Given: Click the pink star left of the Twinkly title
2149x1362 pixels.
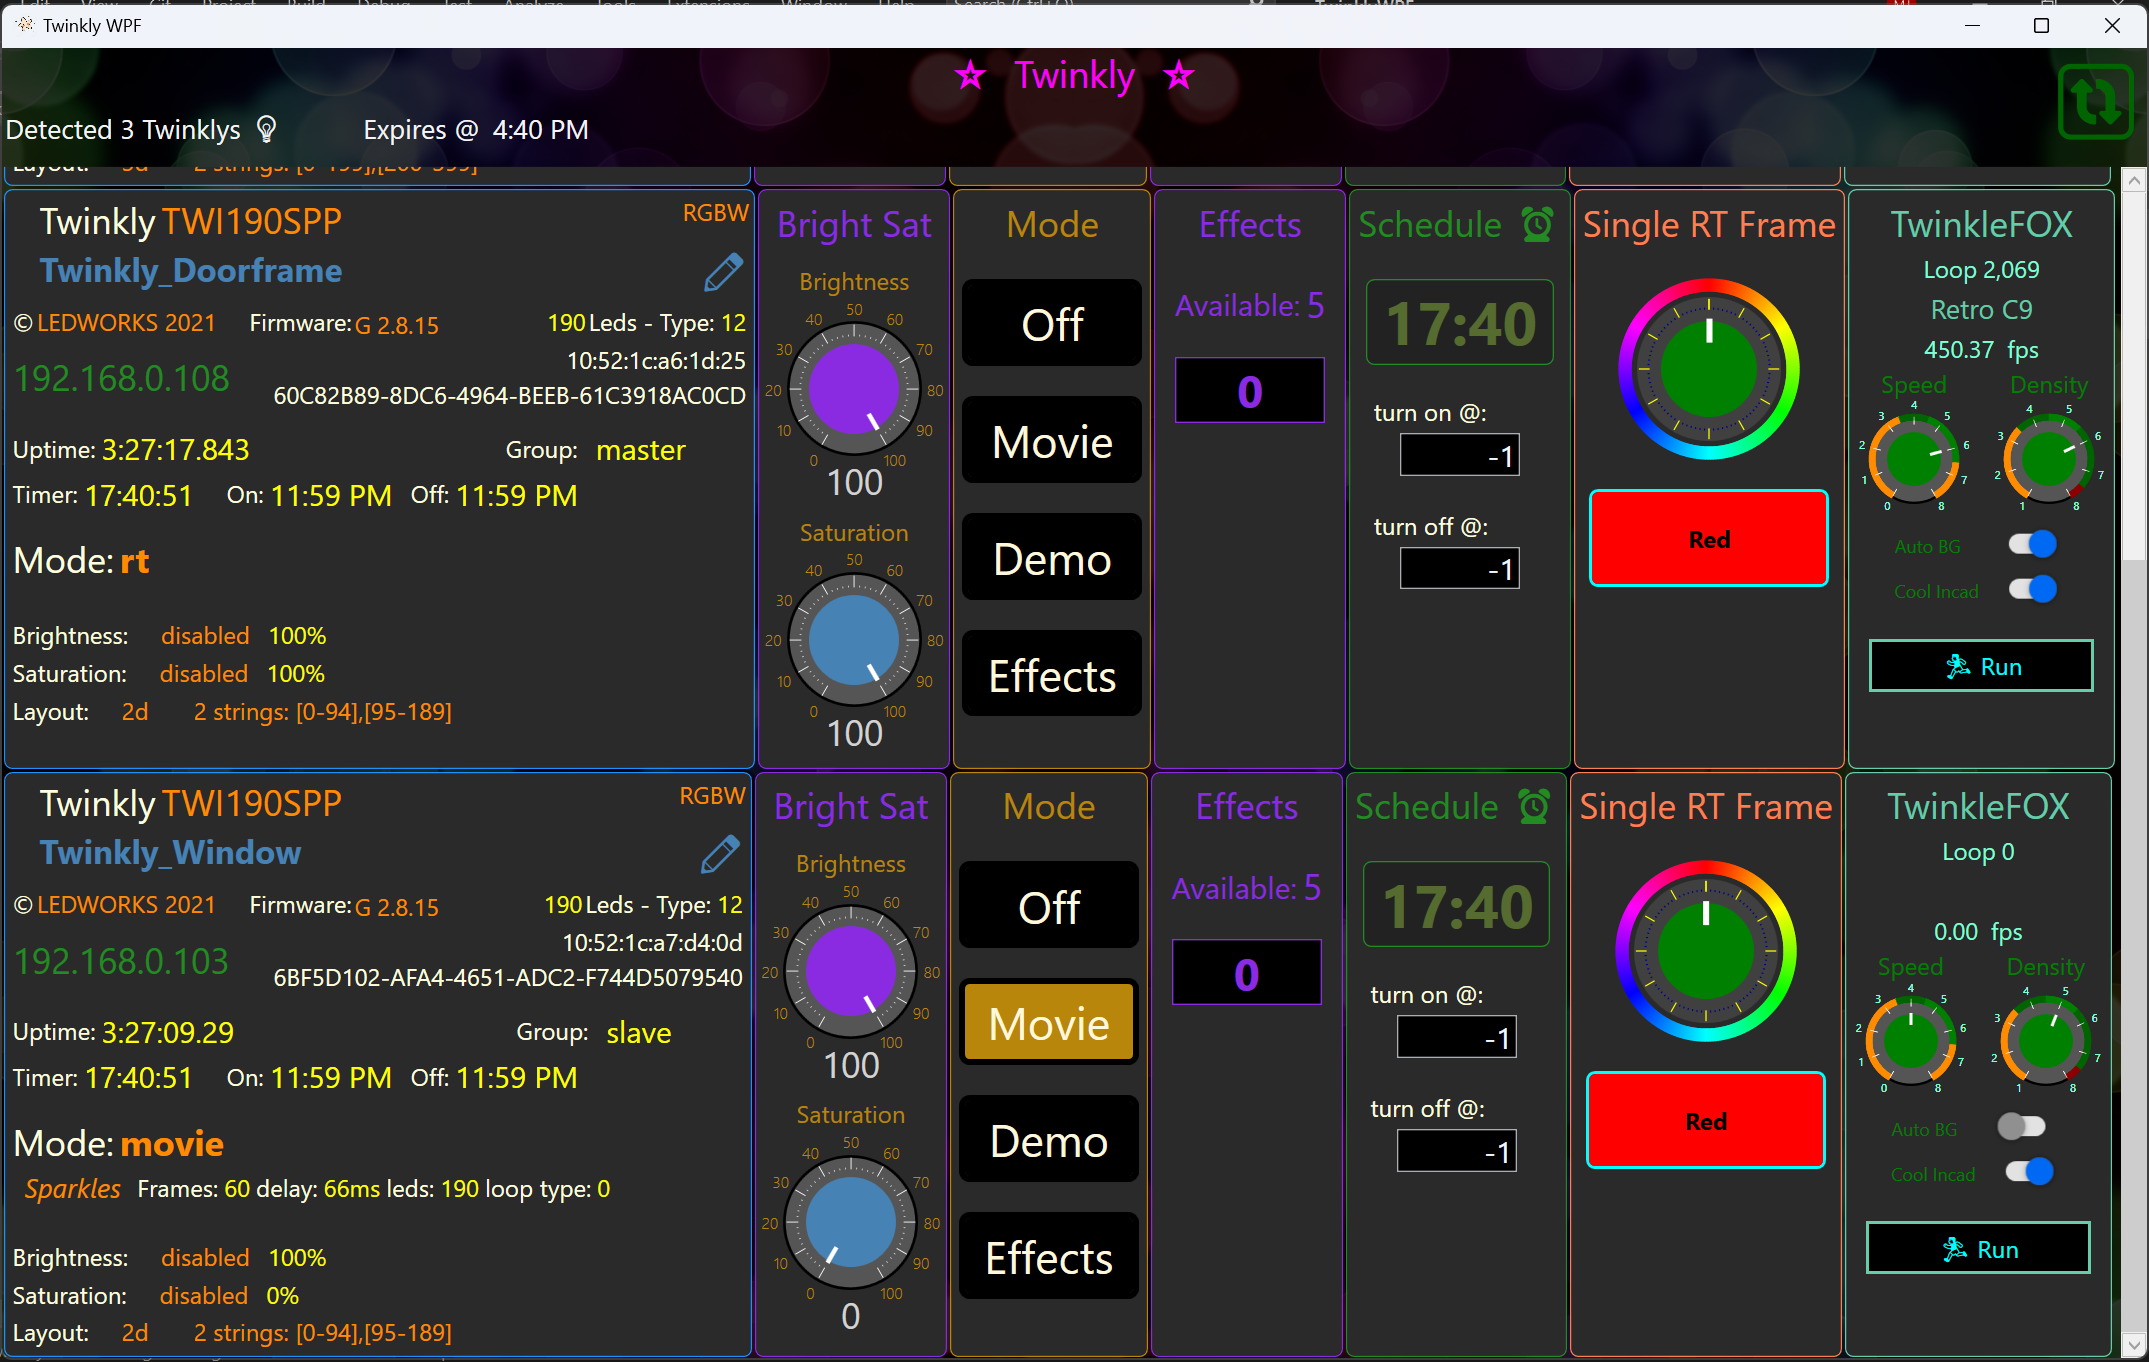Looking at the screenshot, I should click(970, 75).
